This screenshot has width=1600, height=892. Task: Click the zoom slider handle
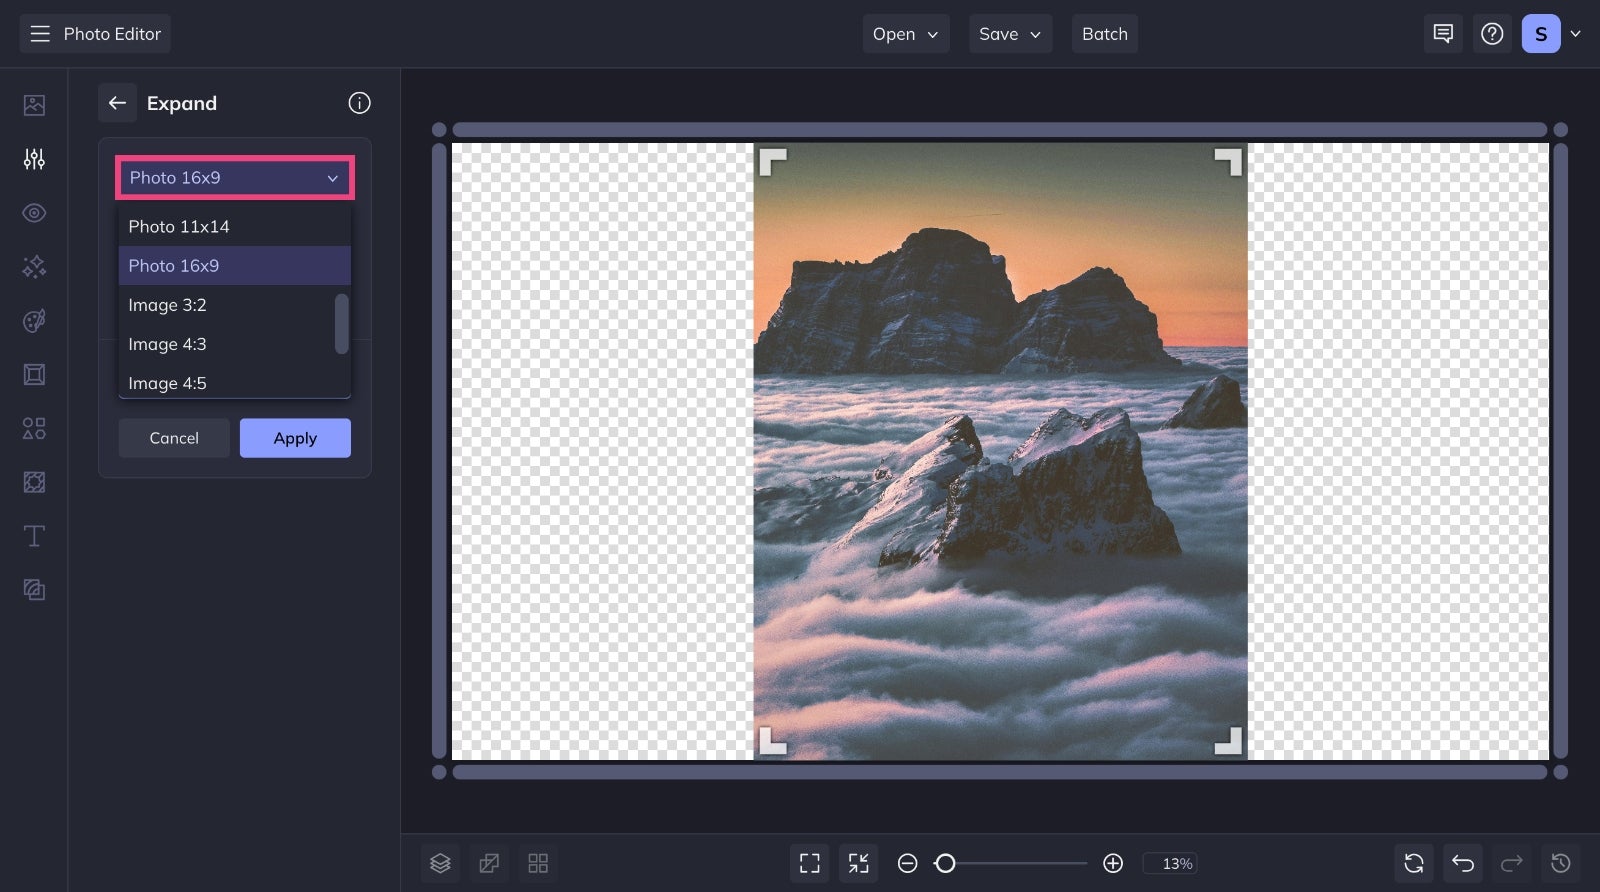click(x=945, y=863)
